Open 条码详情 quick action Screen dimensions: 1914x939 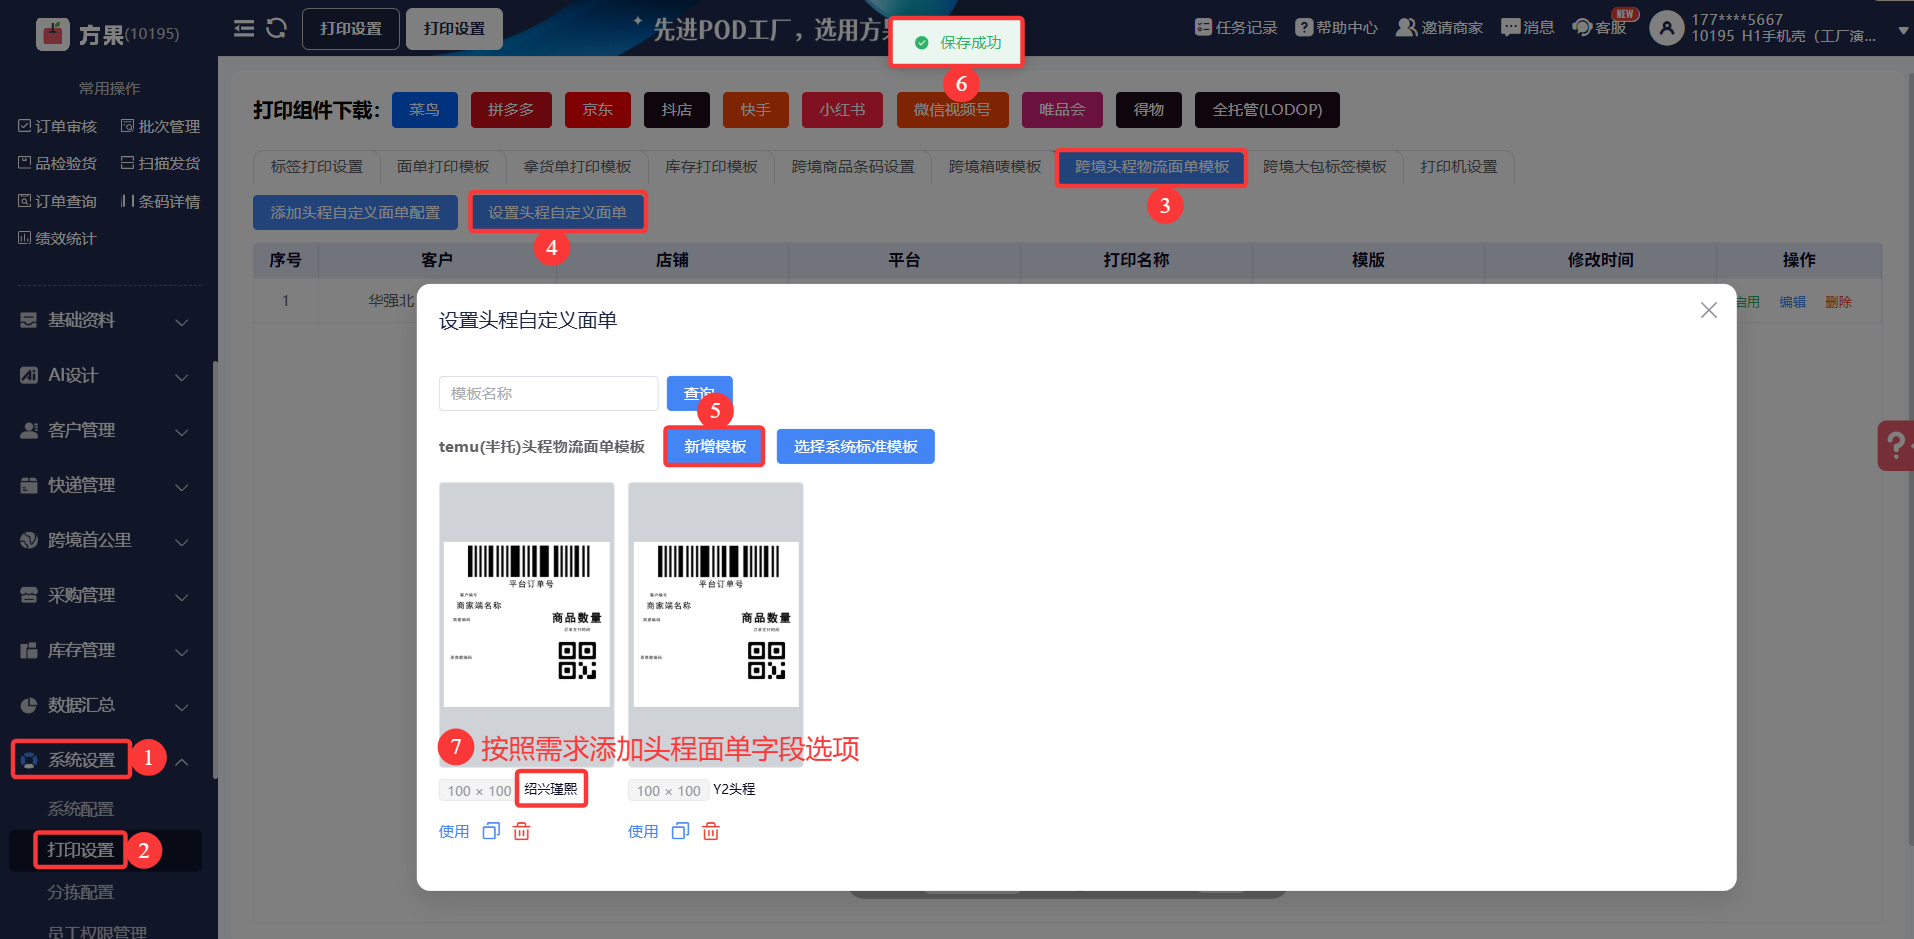[x=160, y=201]
